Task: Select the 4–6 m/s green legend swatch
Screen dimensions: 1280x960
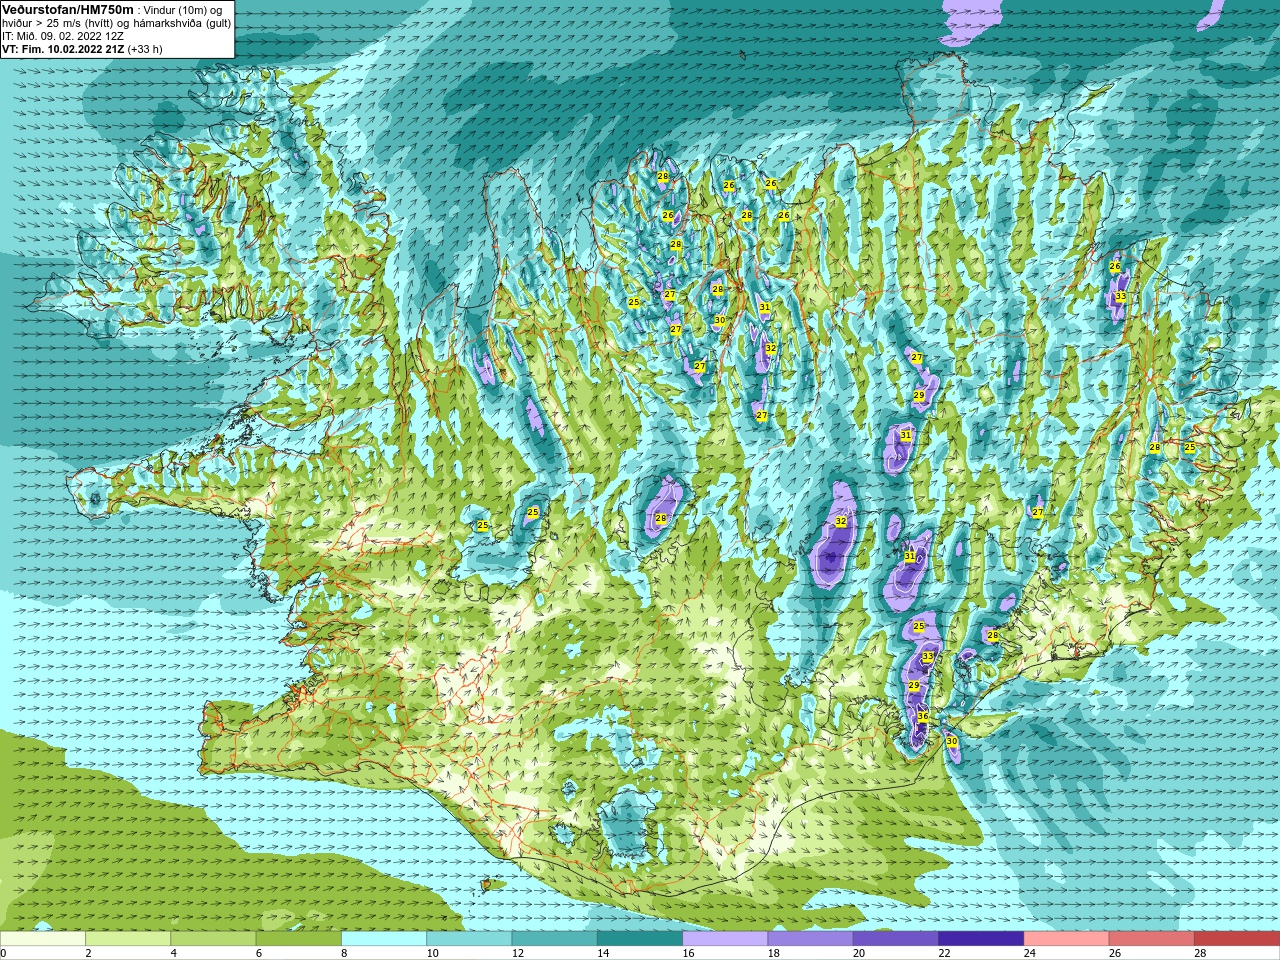Action: click(213, 938)
